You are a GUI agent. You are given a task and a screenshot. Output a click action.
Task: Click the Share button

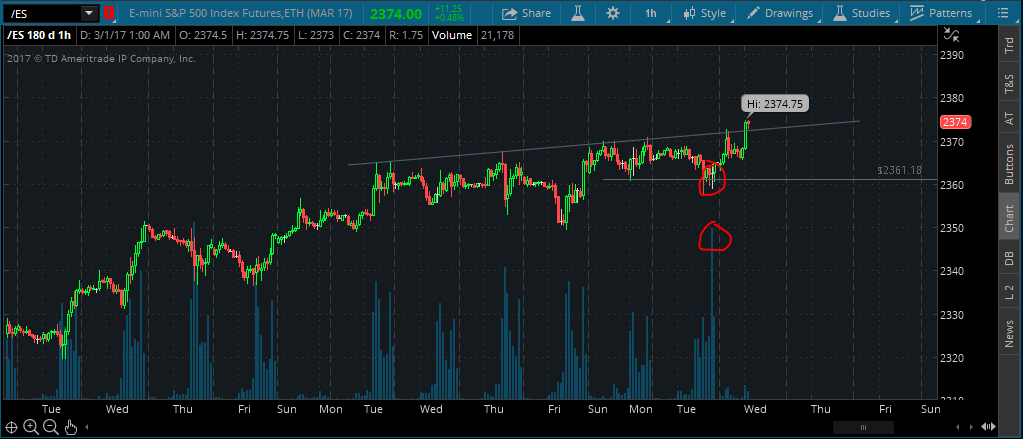coord(527,13)
